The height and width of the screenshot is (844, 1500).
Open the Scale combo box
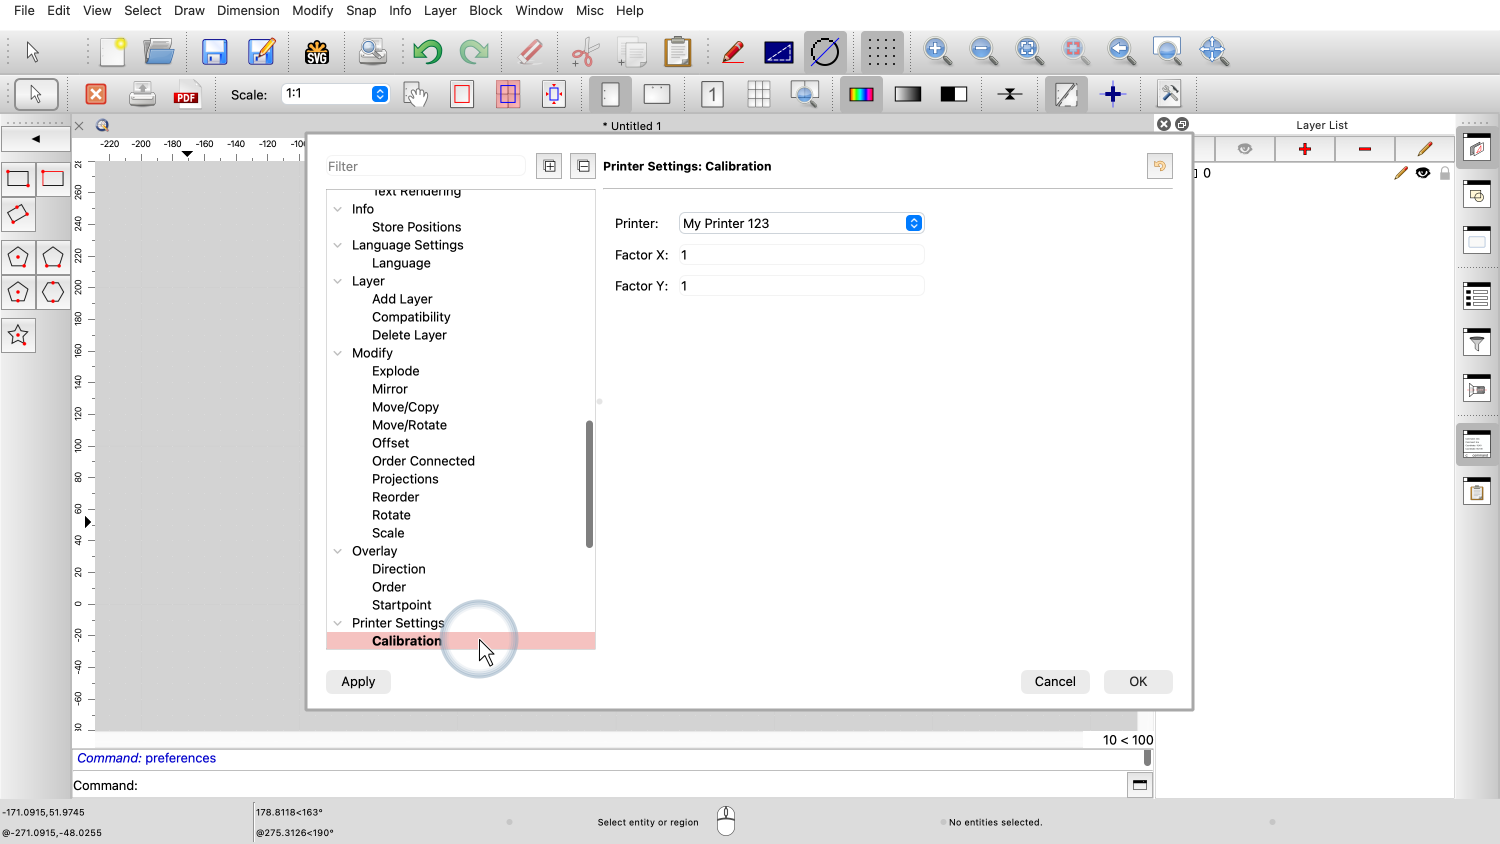pos(380,94)
